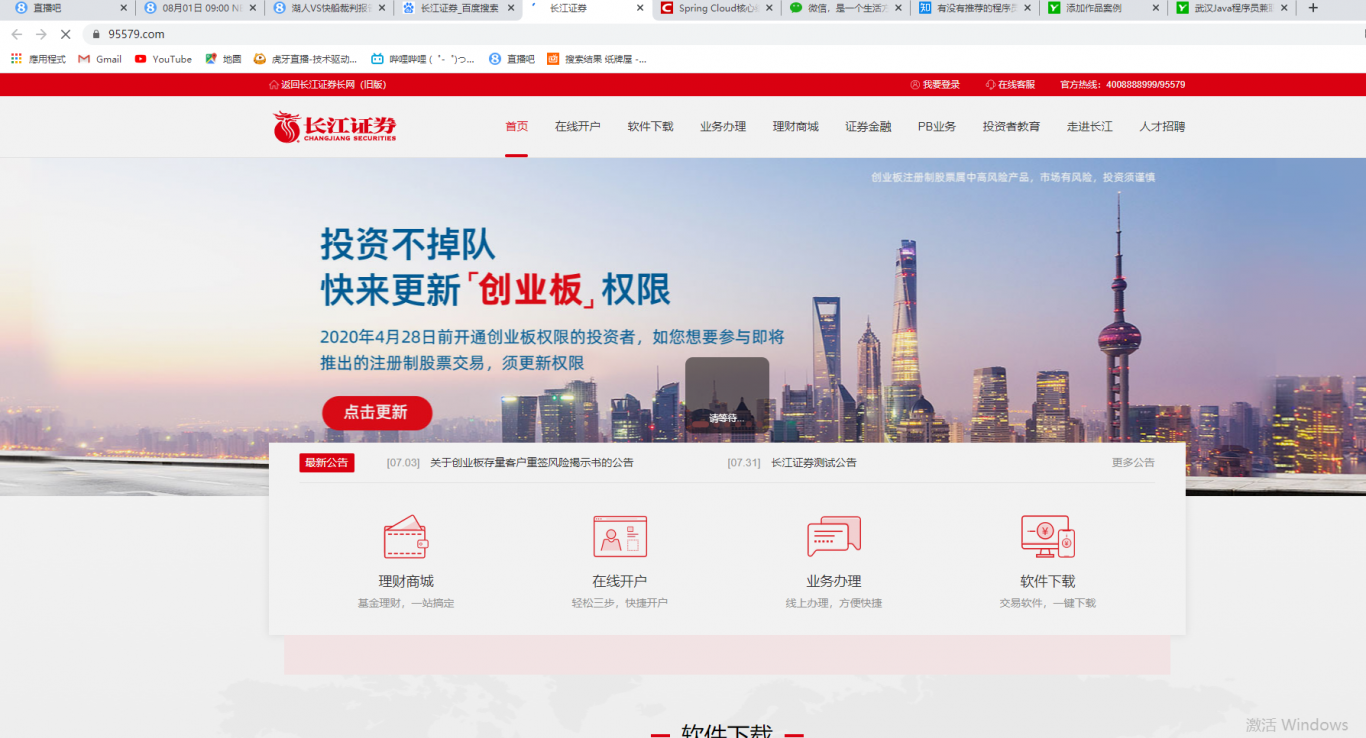Open the 证券金融 navigation menu
1366x738 pixels.
(x=868, y=127)
